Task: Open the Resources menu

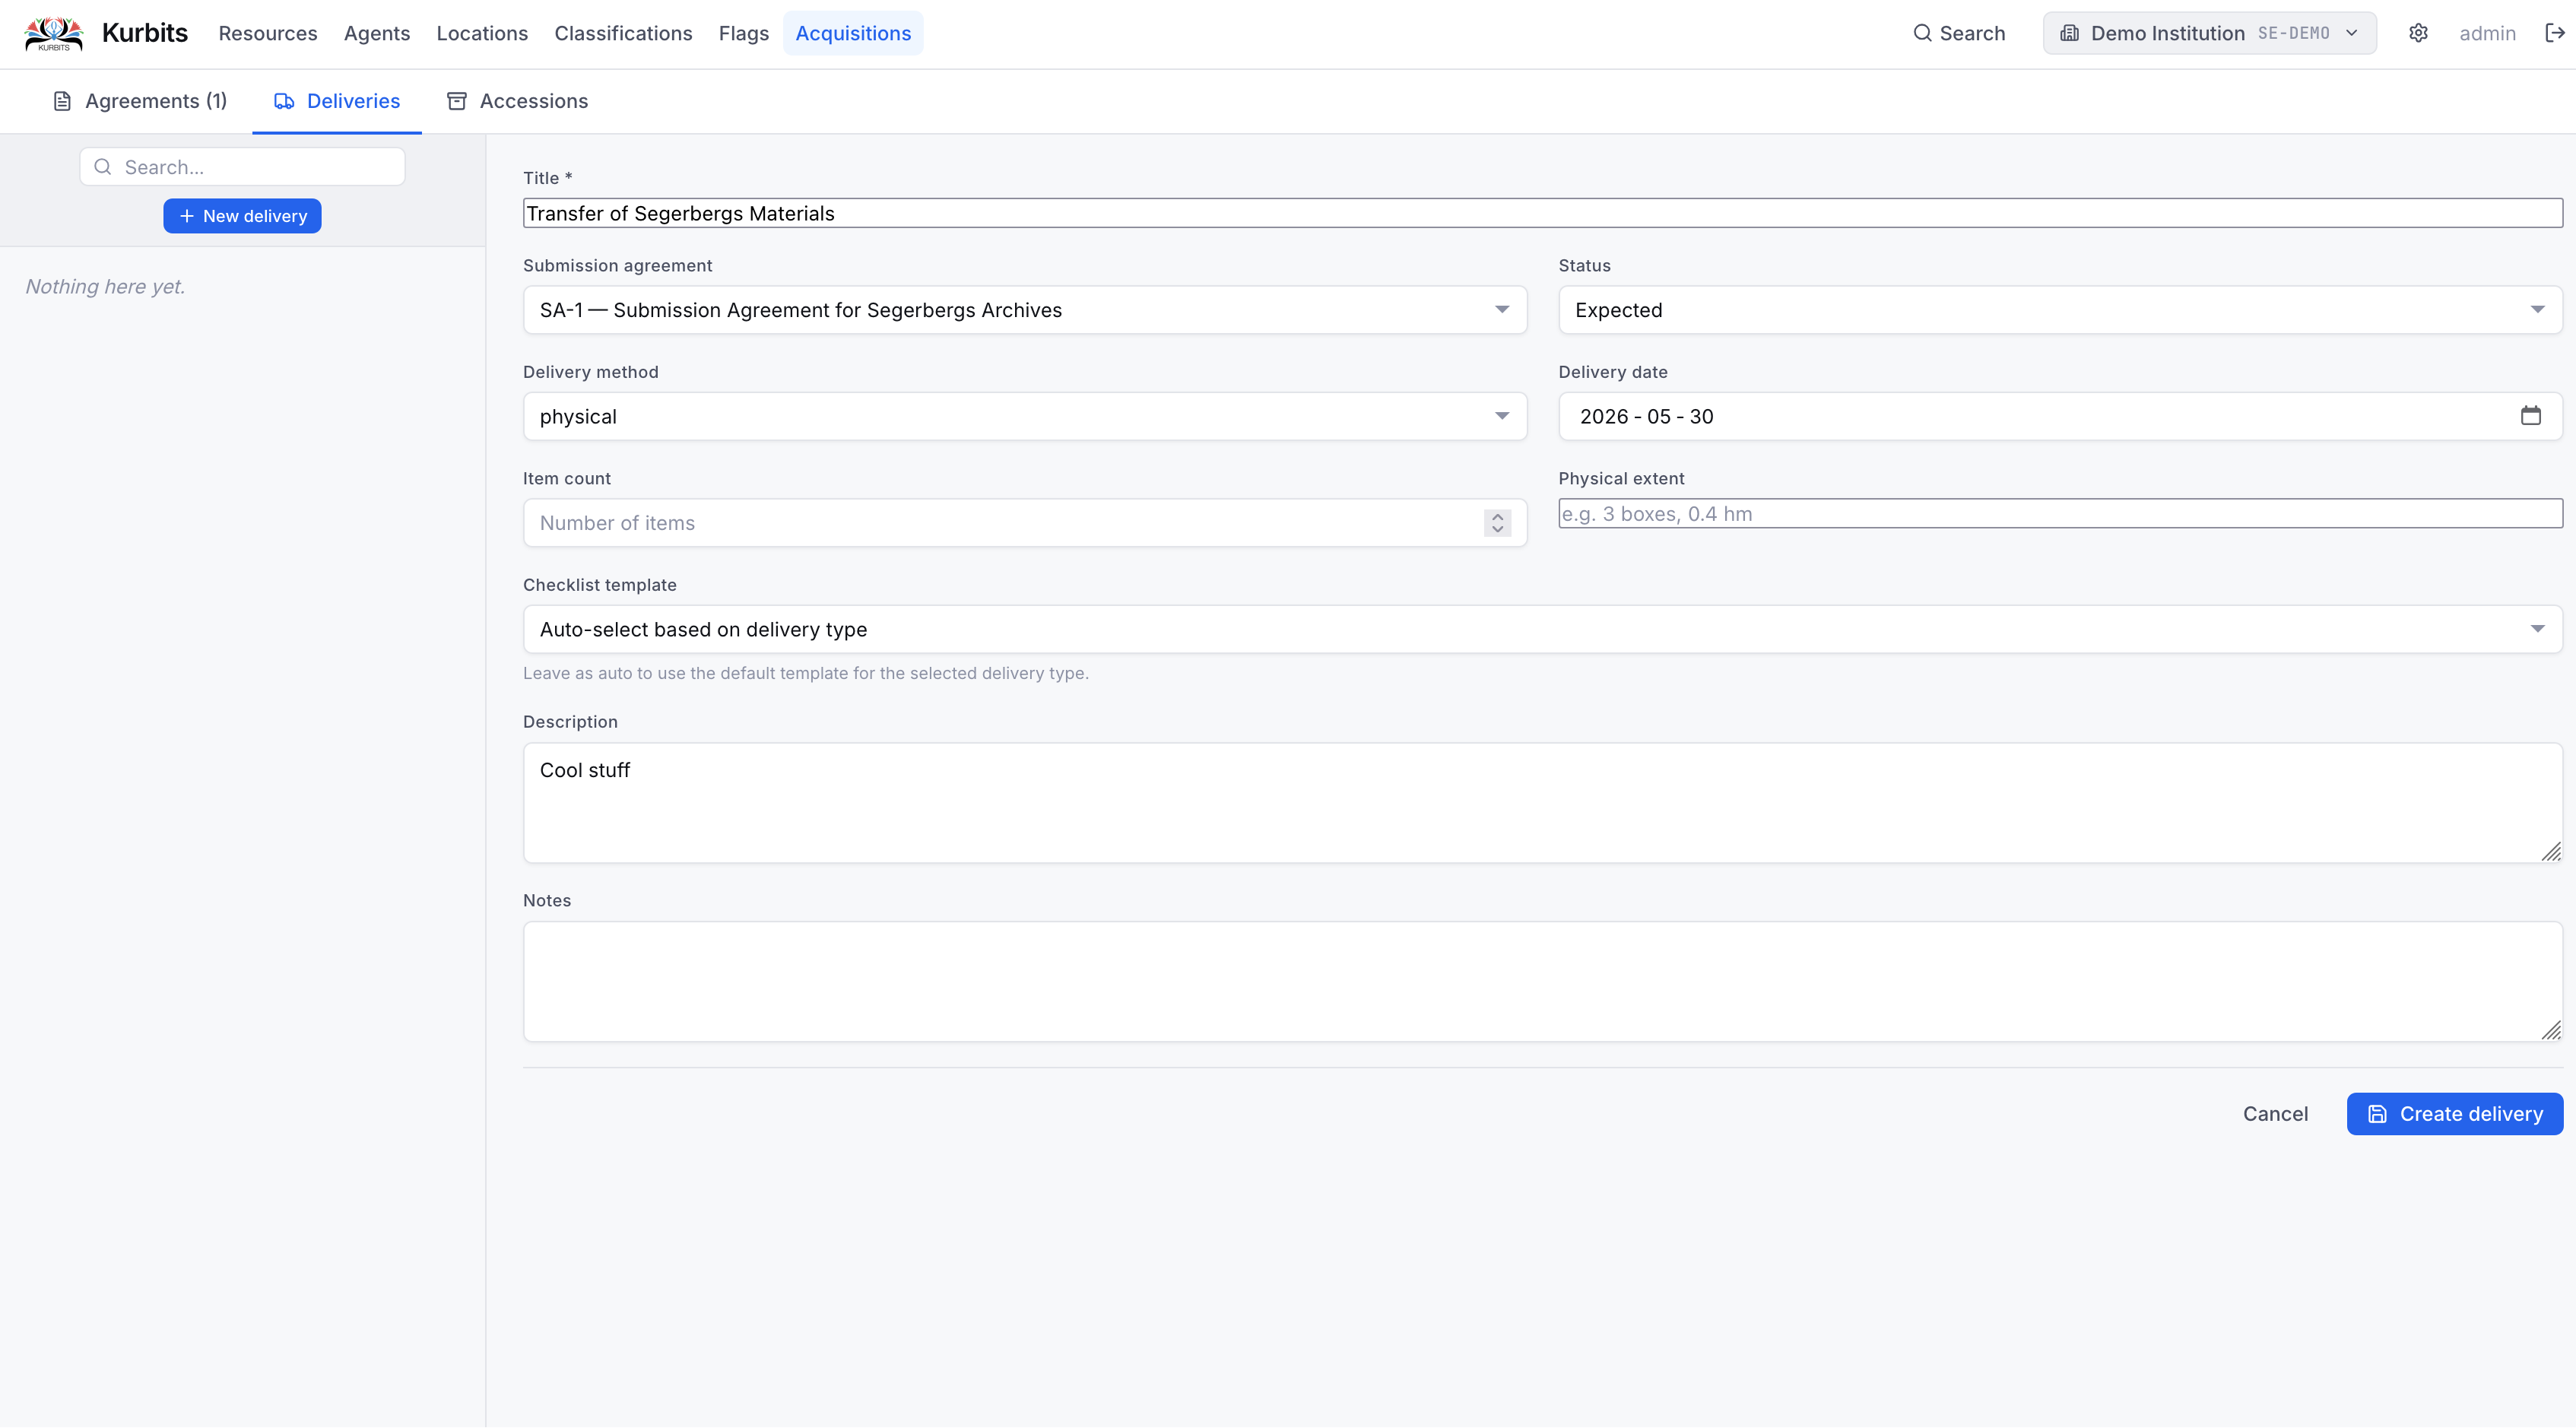Action: click(268, 33)
